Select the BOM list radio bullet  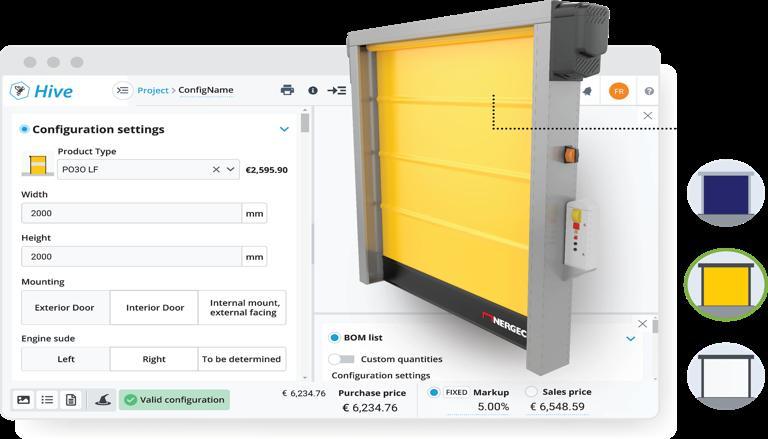click(x=335, y=338)
